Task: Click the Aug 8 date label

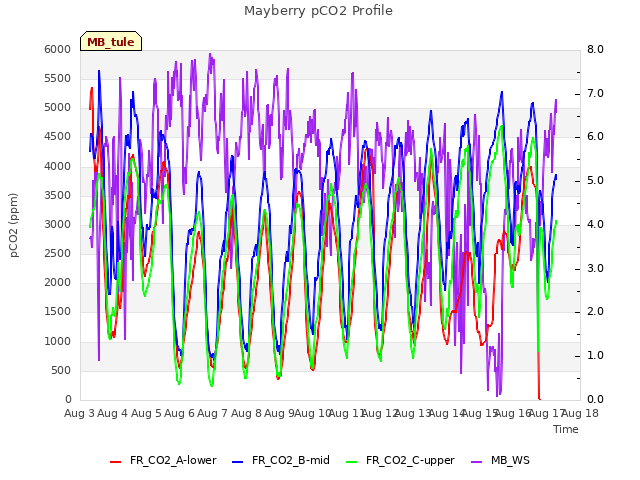Action: (x=246, y=413)
